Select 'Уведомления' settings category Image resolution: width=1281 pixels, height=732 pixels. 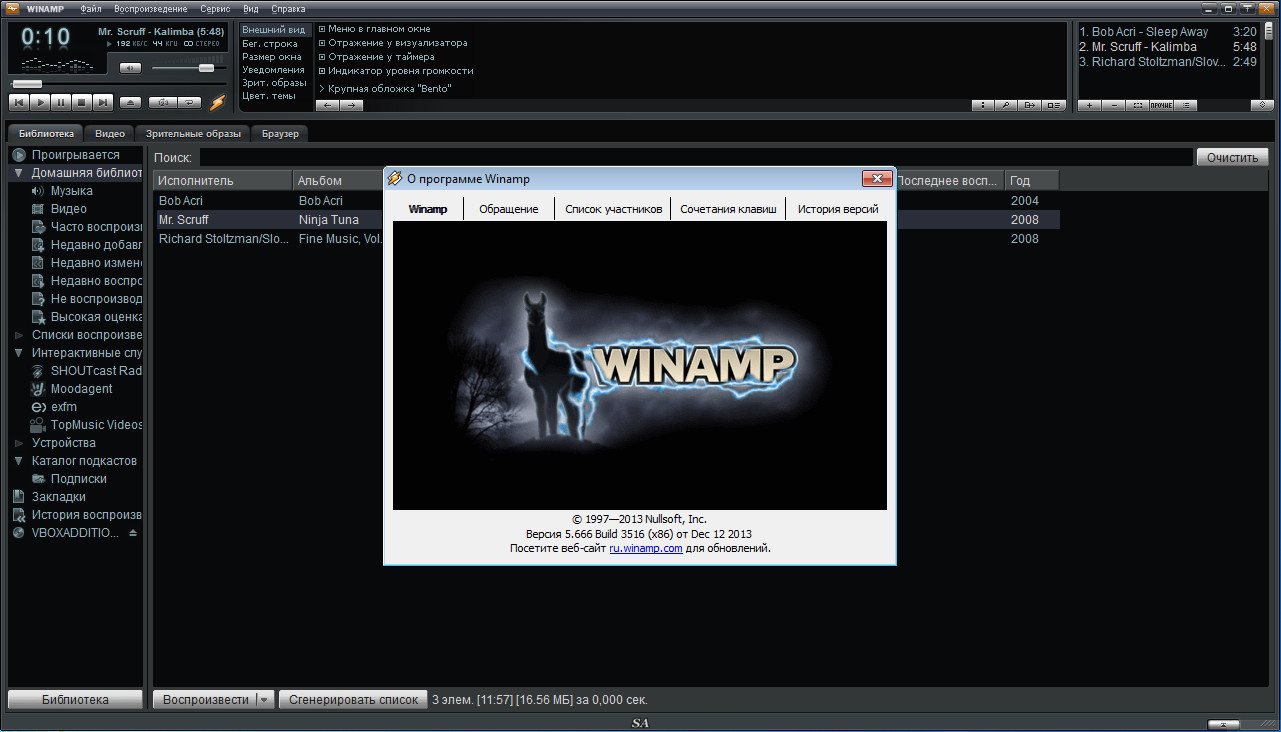click(x=274, y=70)
